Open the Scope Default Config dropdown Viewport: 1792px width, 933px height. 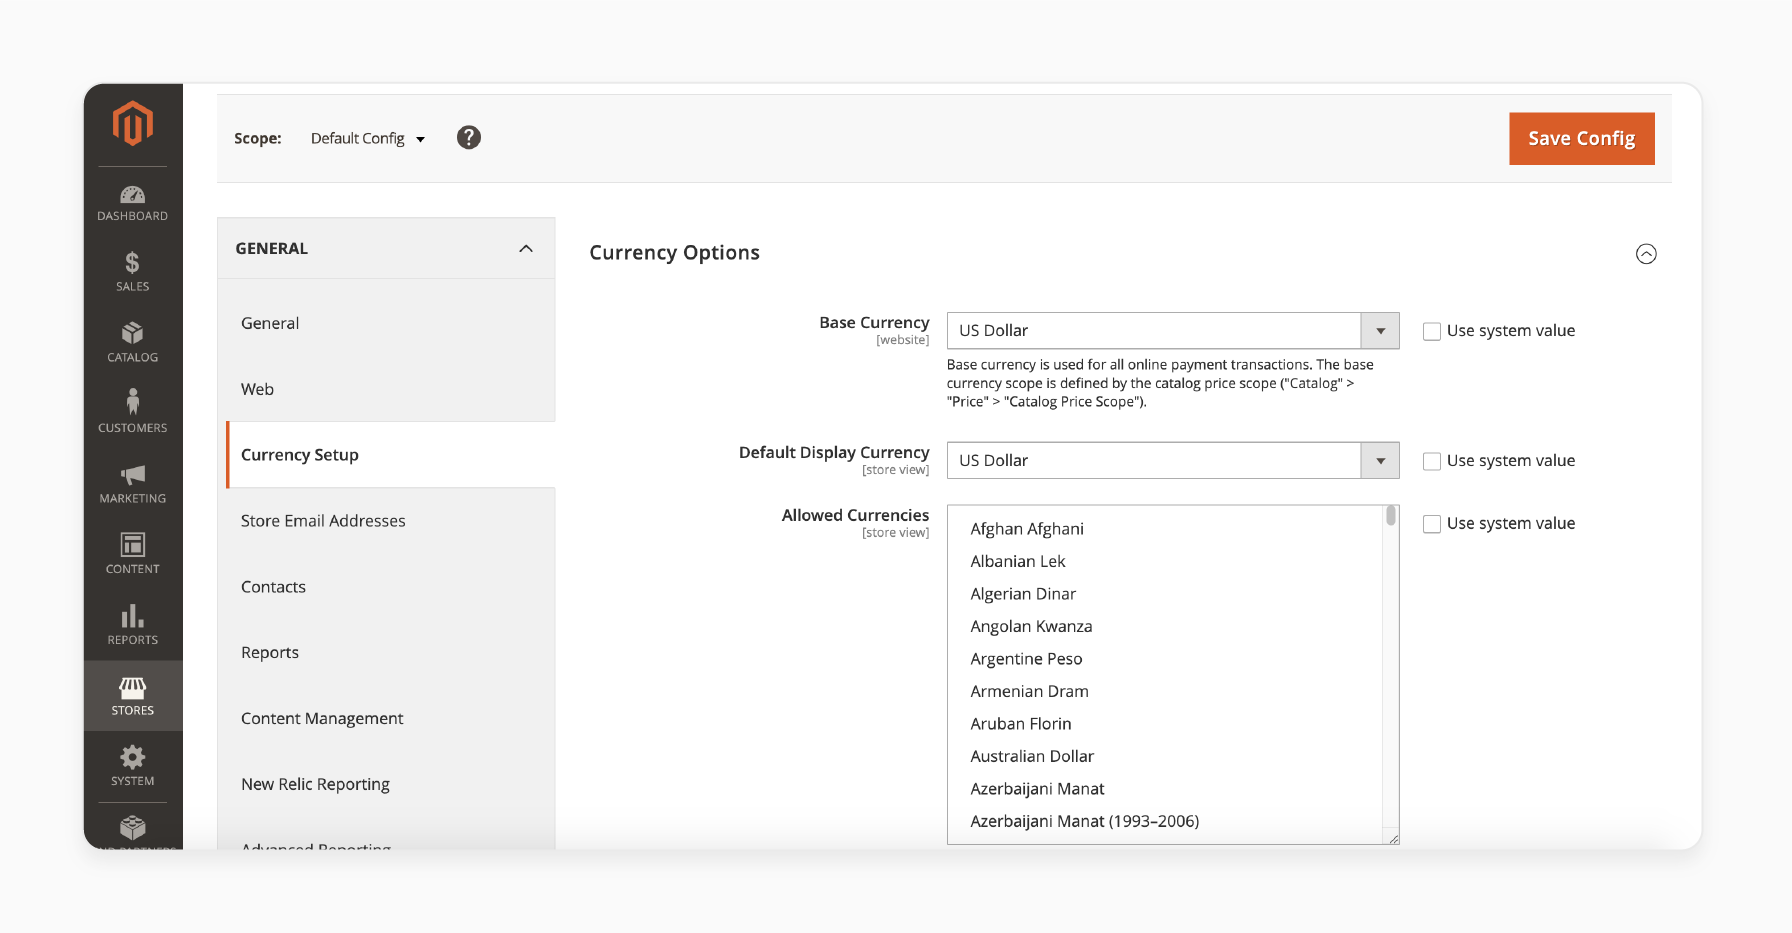tap(367, 138)
